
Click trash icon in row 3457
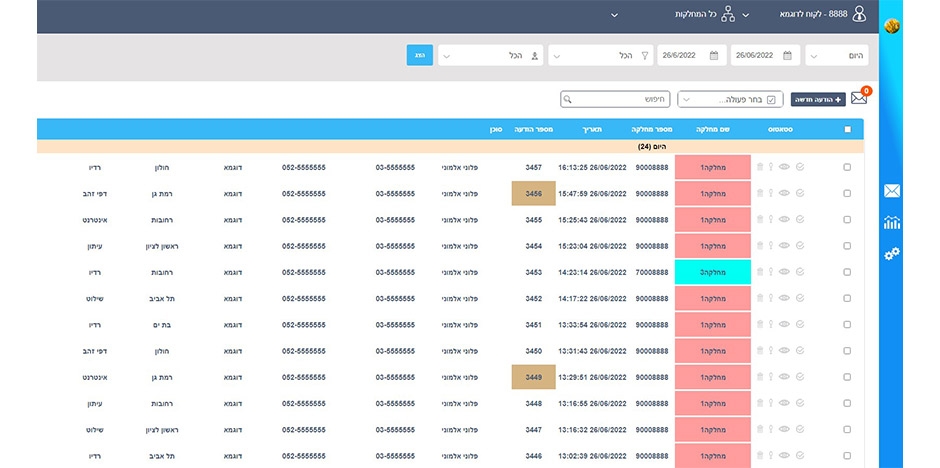click(760, 167)
